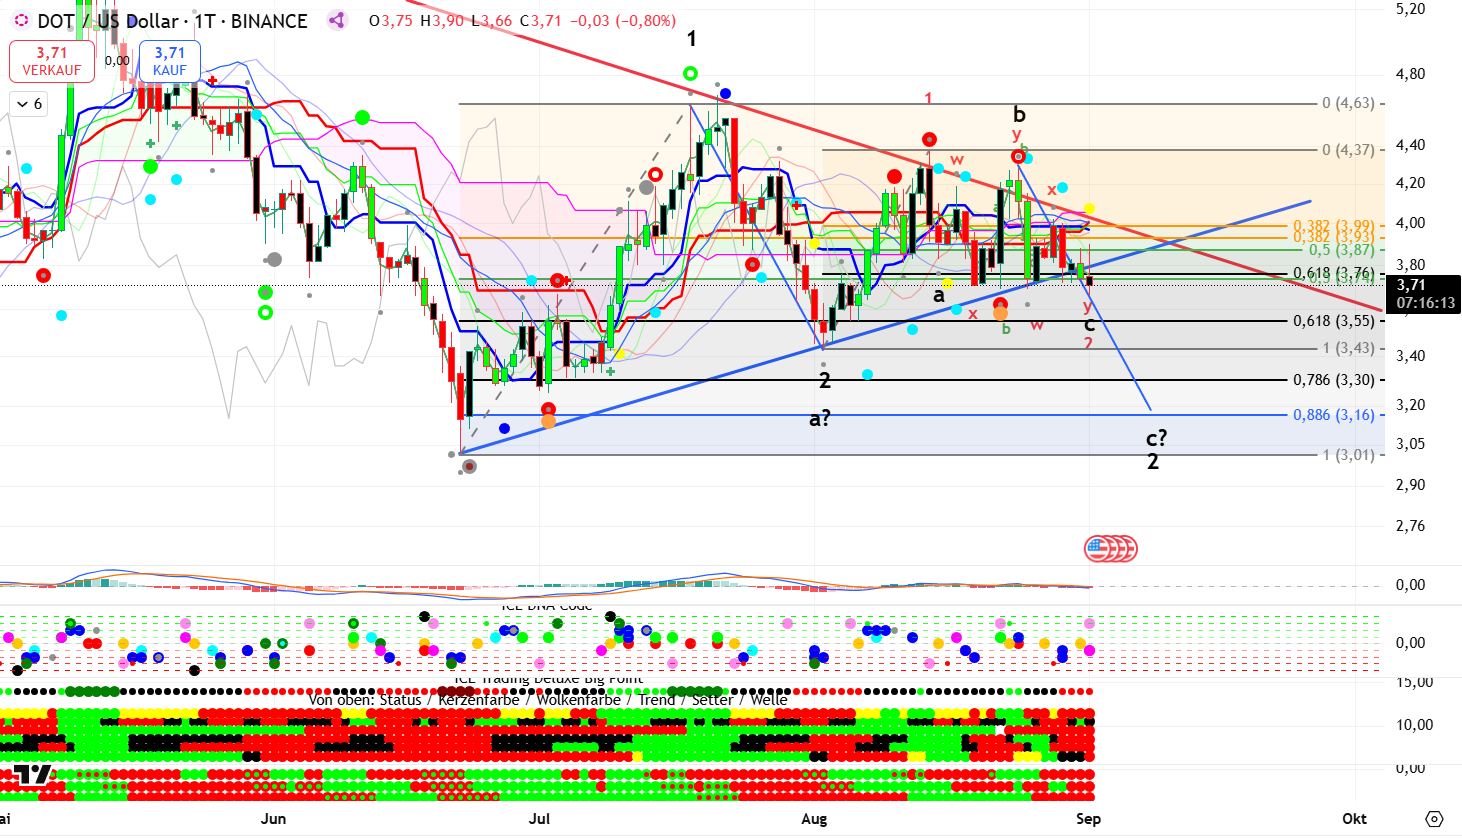
Task: Open chart settings via hexagon gear icon
Action: (x=1434, y=819)
